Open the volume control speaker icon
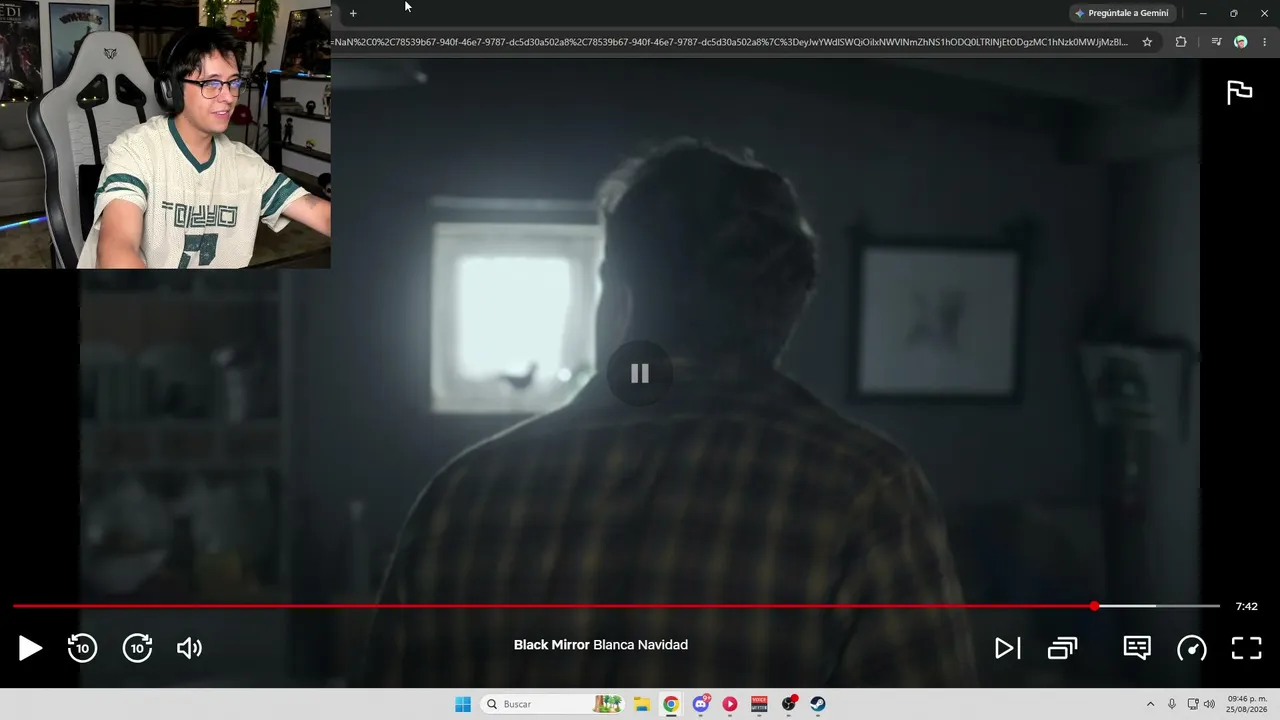Screen dimensions: 1280x720 click(189, 648)
